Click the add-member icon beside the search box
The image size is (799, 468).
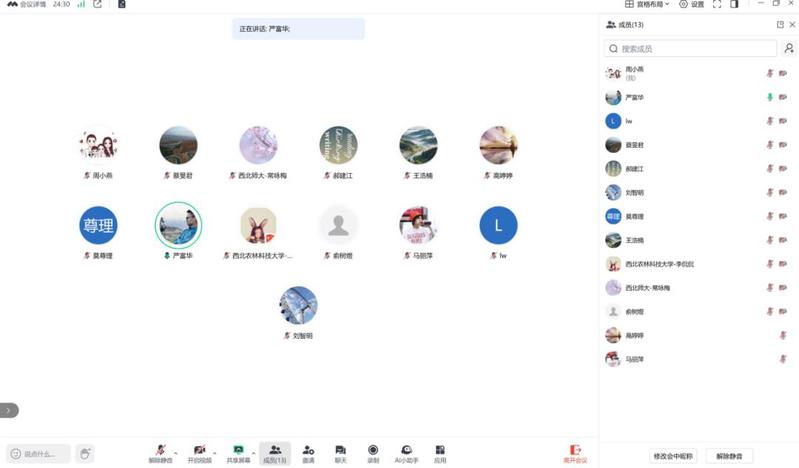pyautogui.click(x=789, y=48)
